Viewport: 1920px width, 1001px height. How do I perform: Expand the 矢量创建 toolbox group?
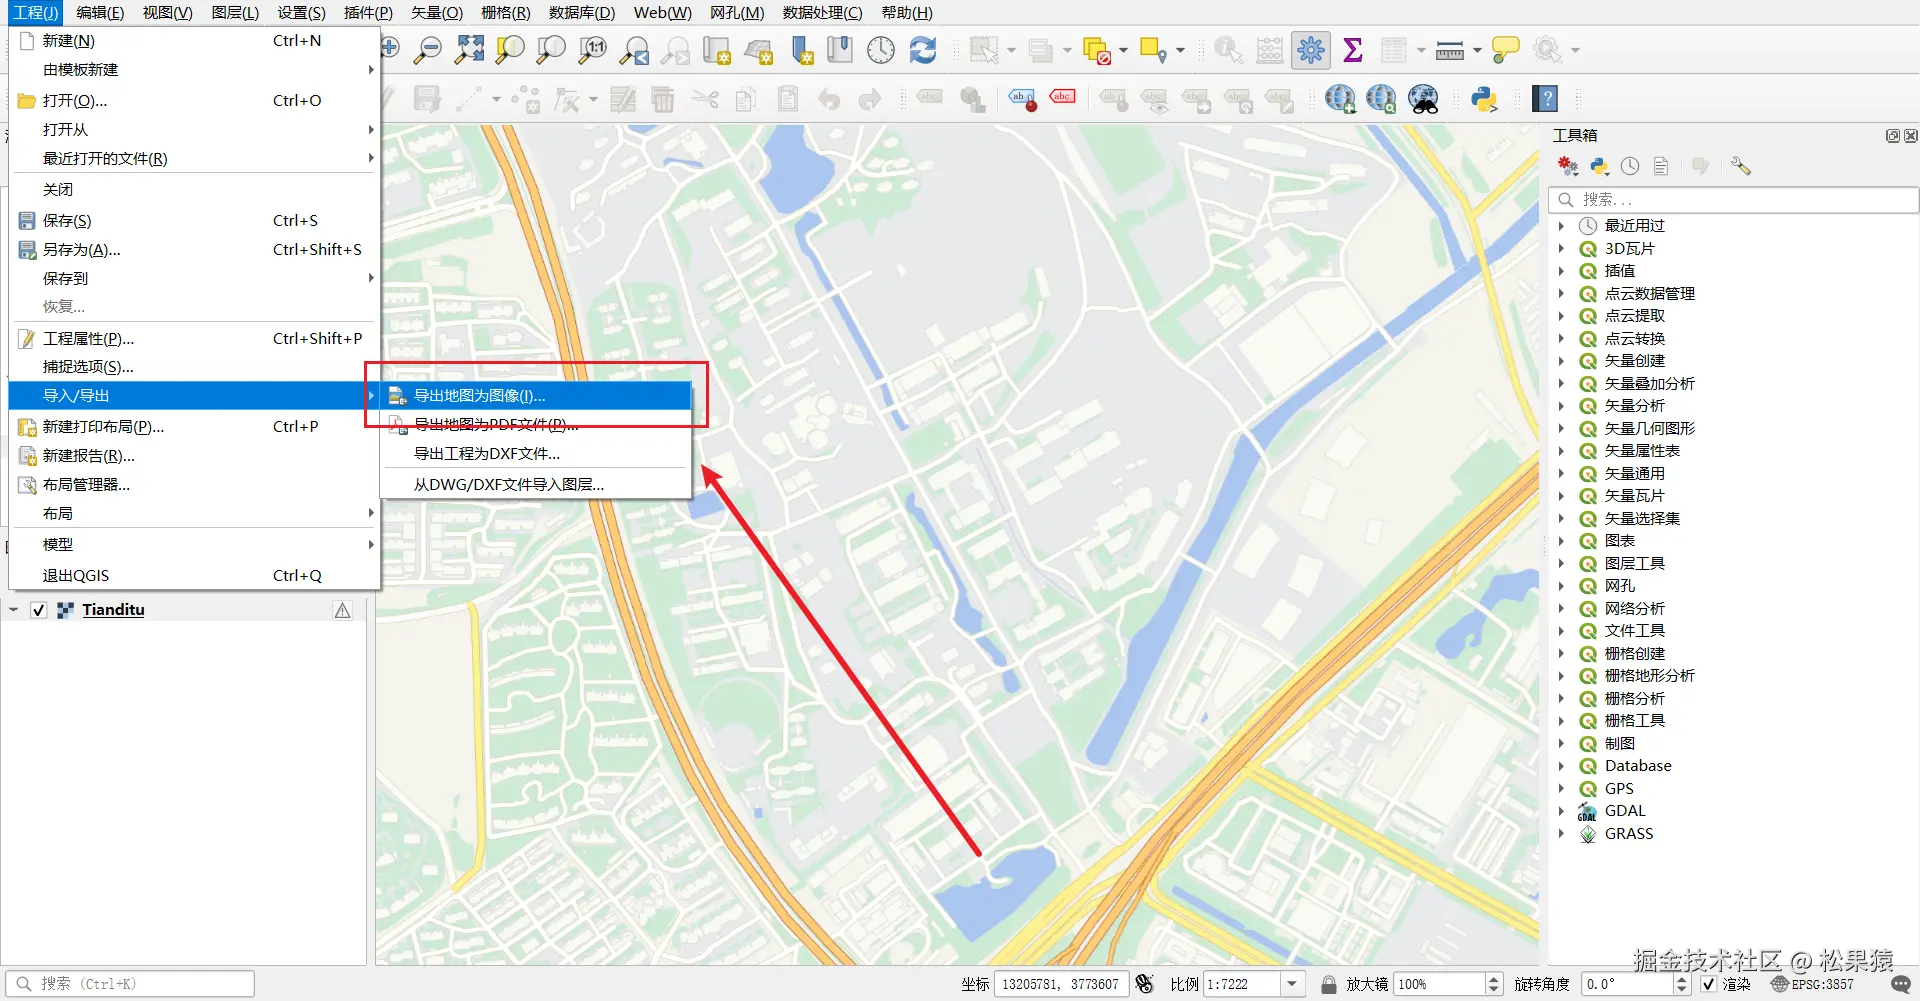point(1561,361)
